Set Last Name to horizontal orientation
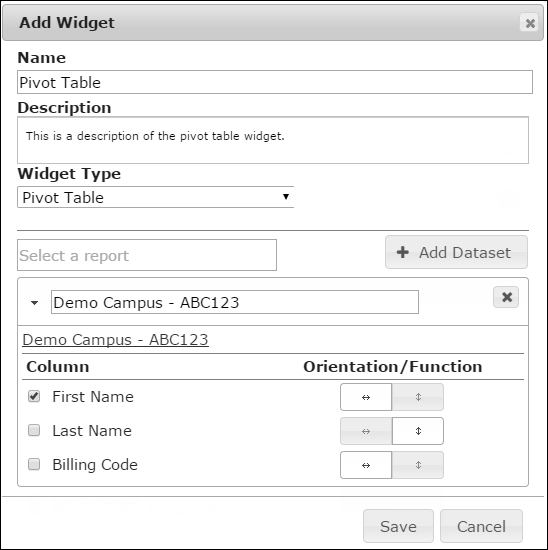Viewport: 548px width, 550px height. [x=366, y=431]
